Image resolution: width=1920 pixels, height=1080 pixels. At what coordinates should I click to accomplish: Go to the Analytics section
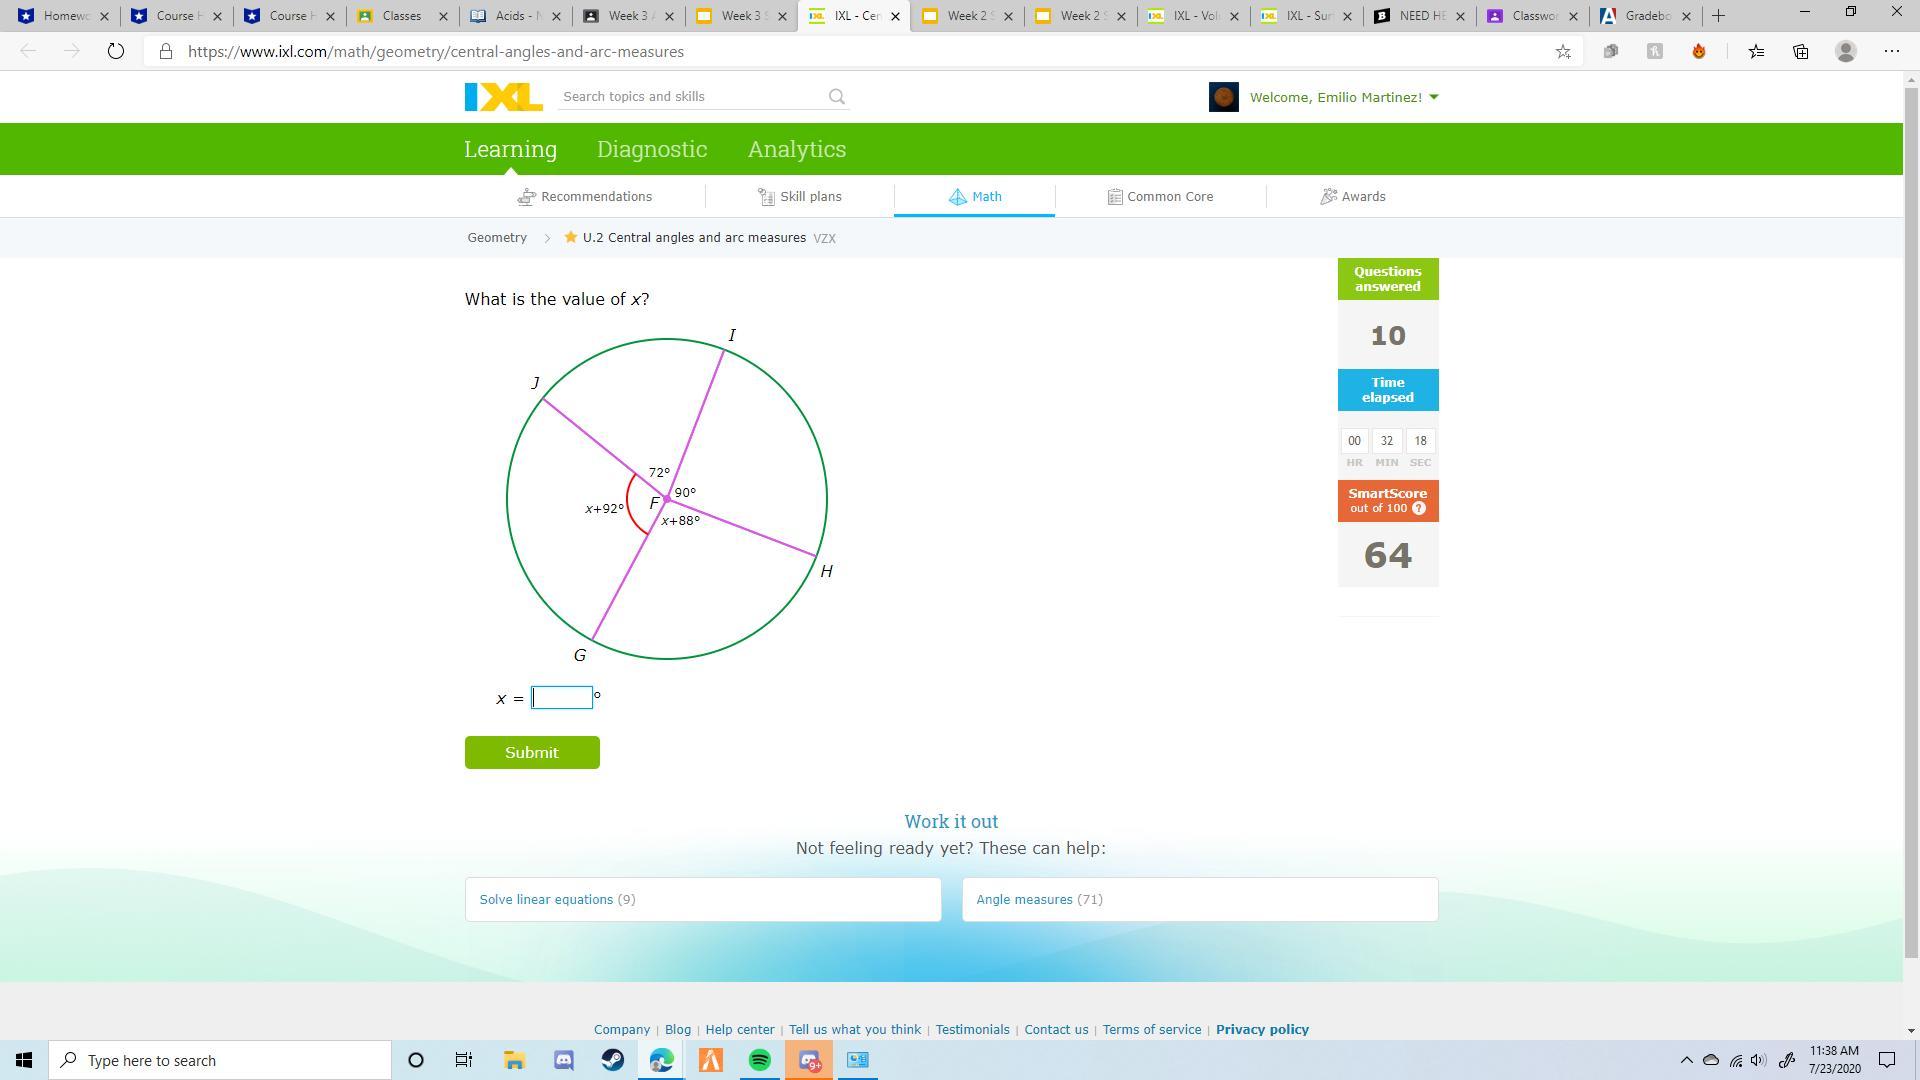(797, 149)
